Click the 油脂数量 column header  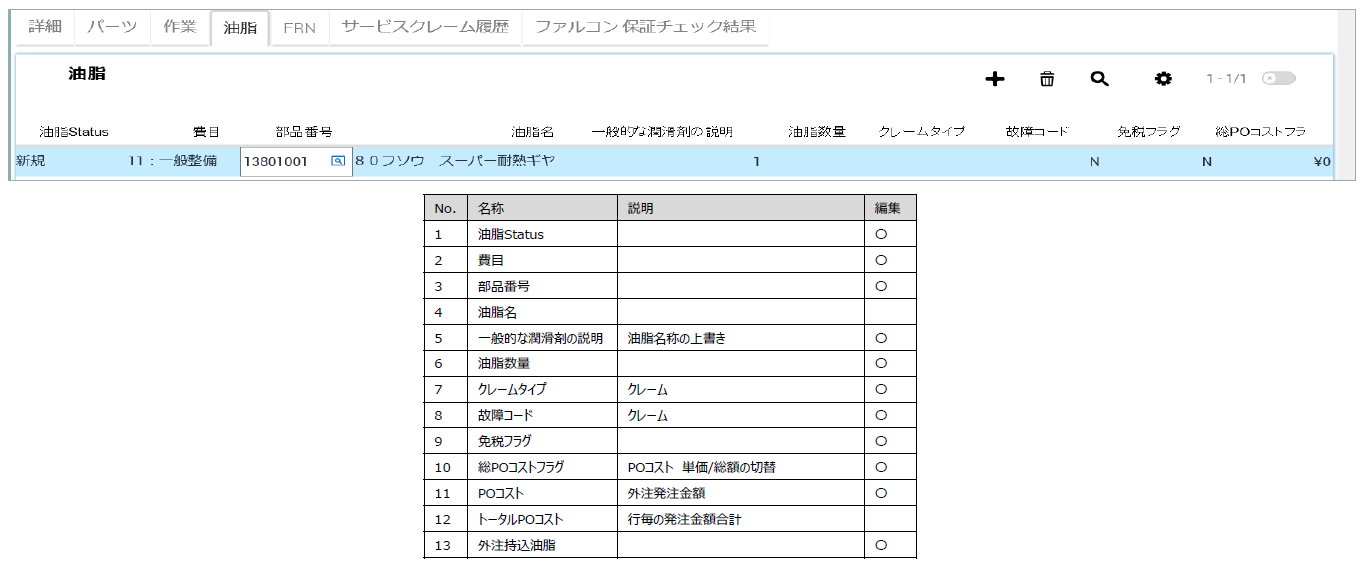click(x=816, y=132)
